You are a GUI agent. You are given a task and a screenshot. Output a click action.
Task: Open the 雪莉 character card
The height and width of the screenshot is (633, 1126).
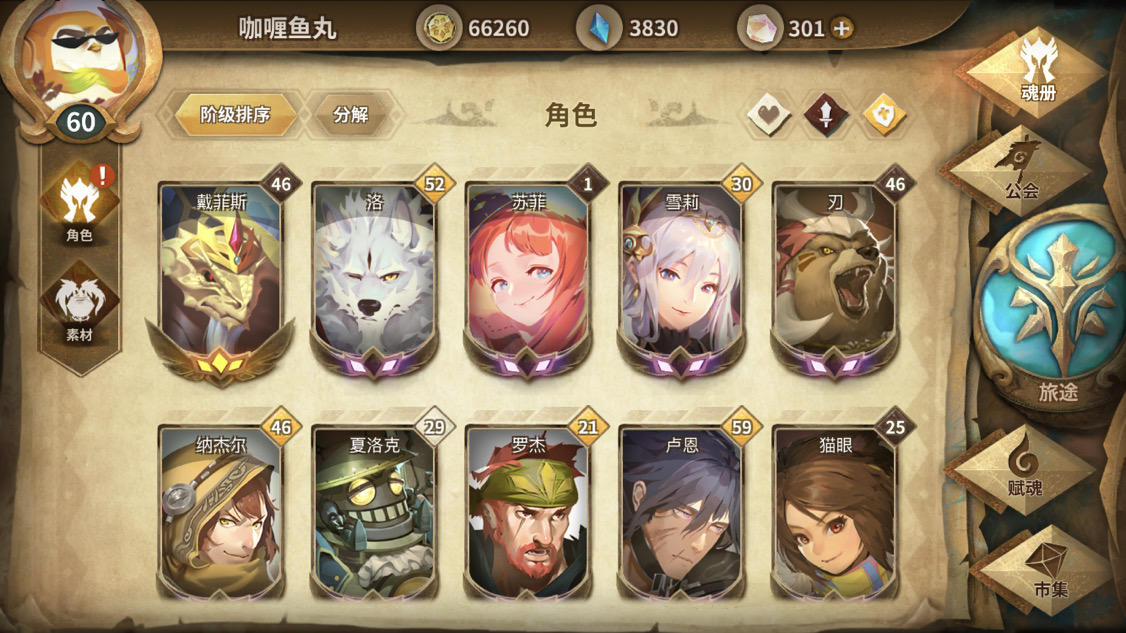point(681,277)
